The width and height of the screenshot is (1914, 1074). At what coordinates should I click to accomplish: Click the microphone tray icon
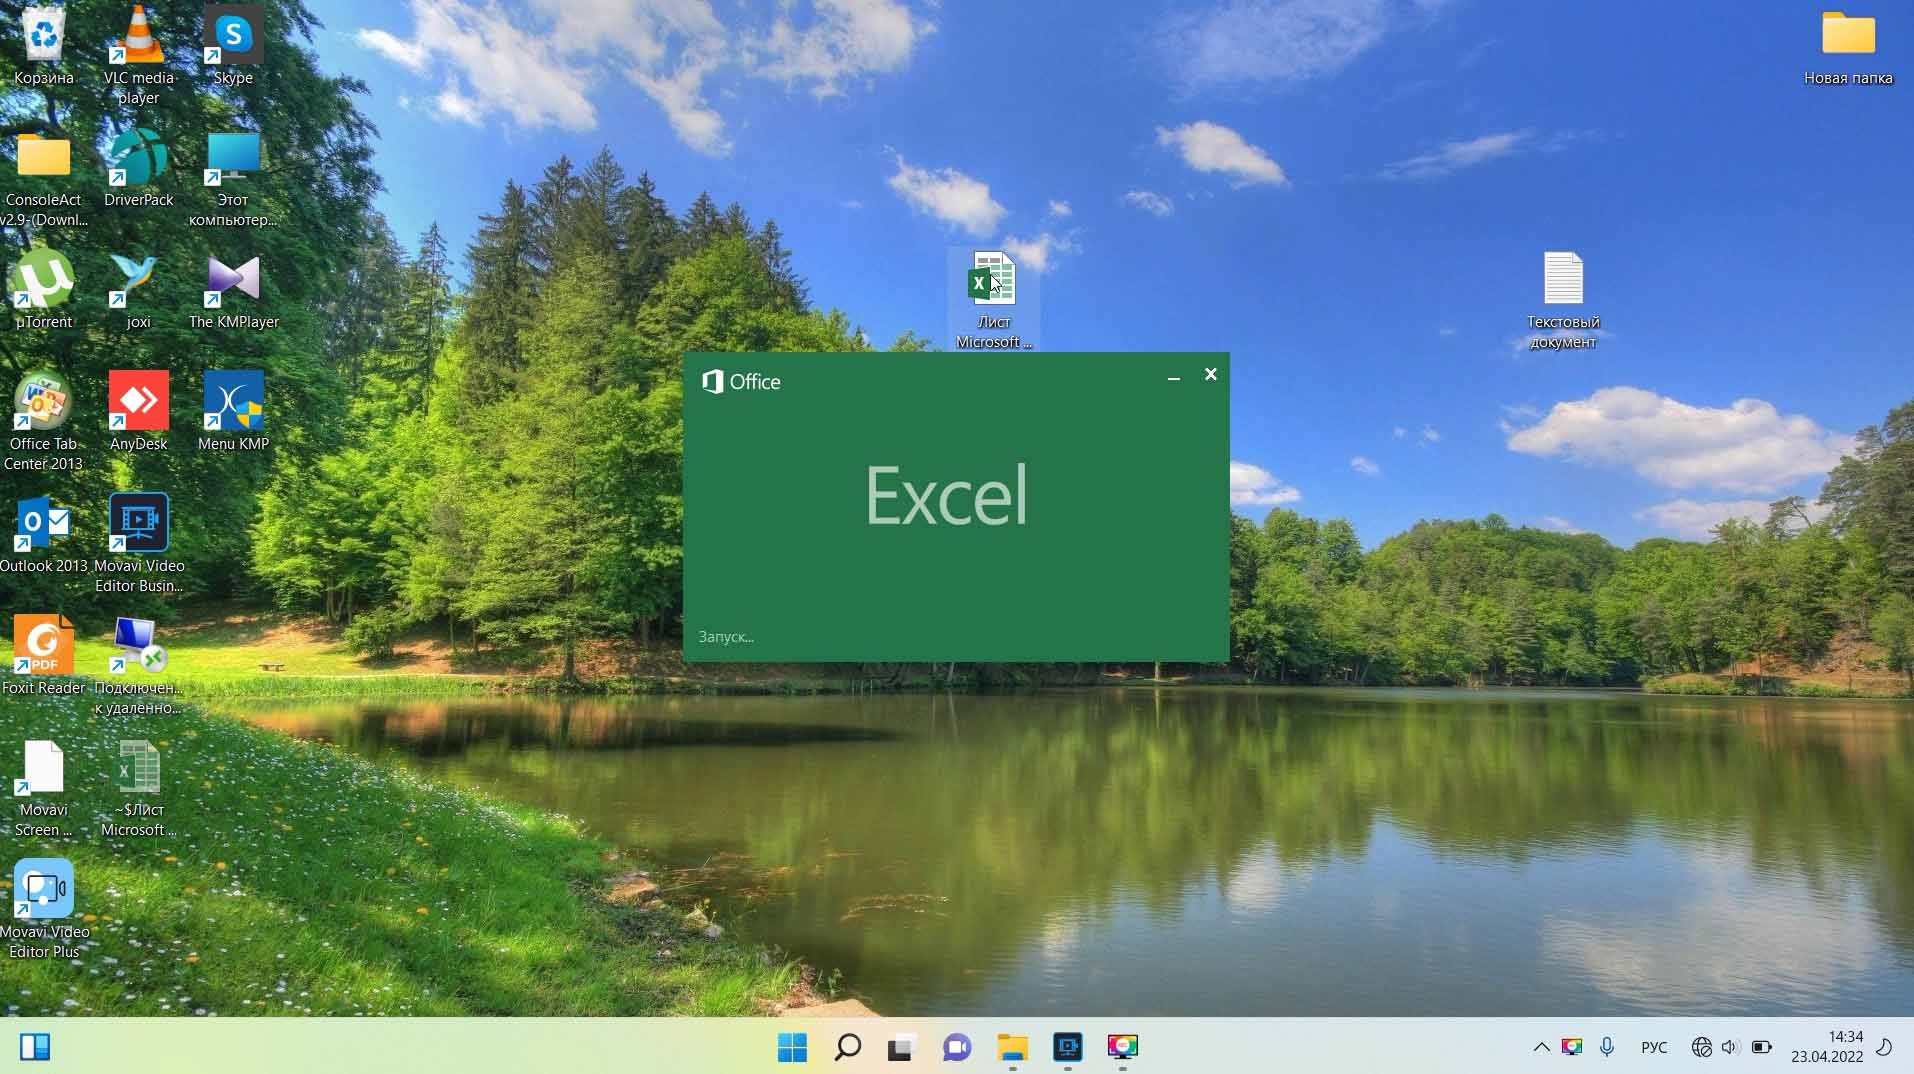(1607, 1047)
